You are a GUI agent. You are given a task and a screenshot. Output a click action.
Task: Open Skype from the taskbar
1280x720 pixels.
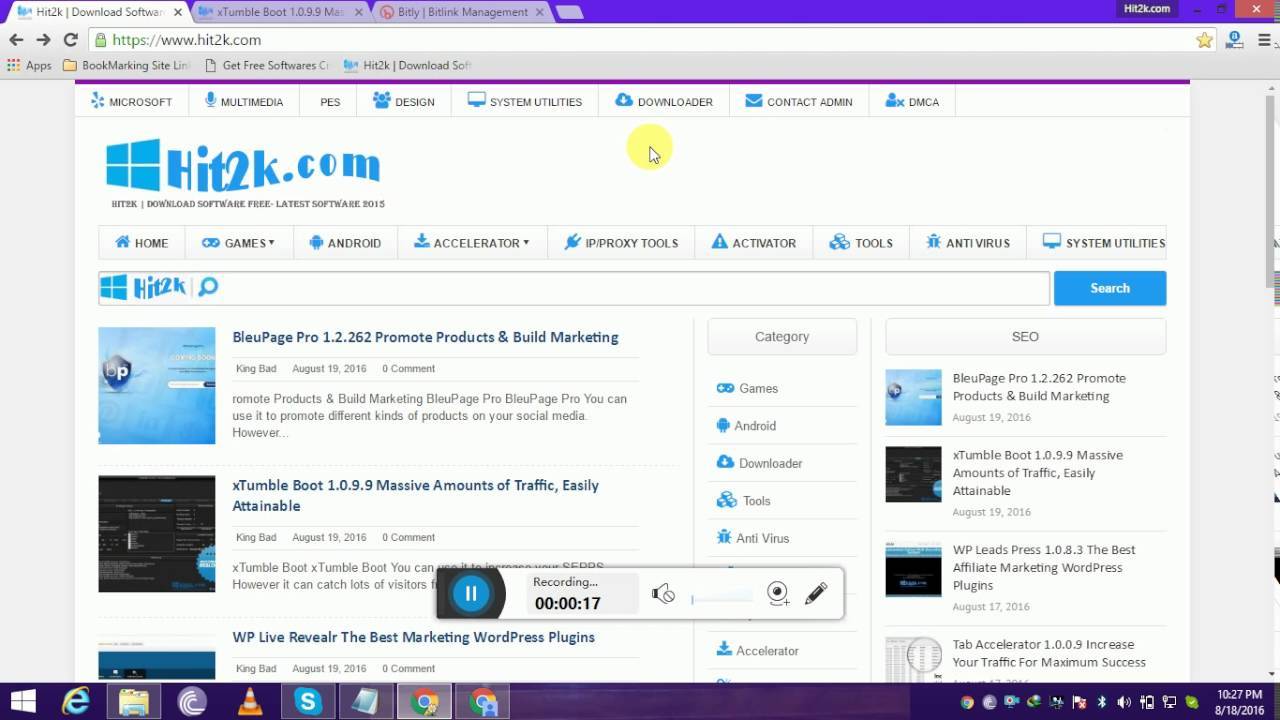click(x=308, y=702)
